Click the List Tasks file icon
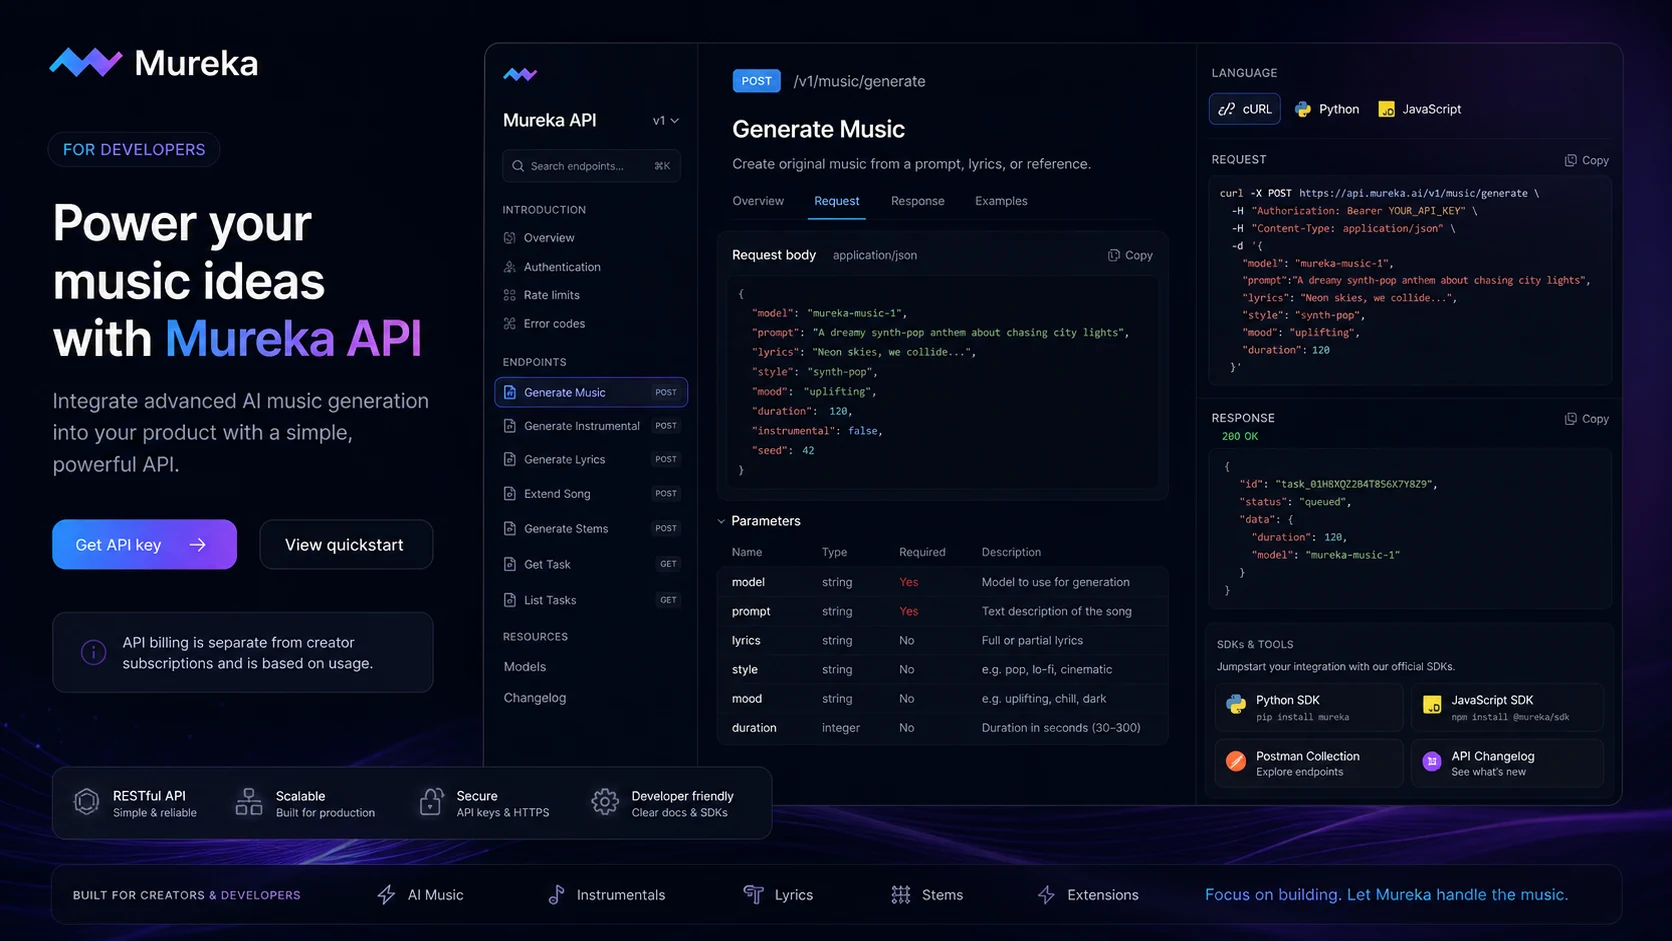This screenshot has height=941, width=1672. tap(510, 601)
